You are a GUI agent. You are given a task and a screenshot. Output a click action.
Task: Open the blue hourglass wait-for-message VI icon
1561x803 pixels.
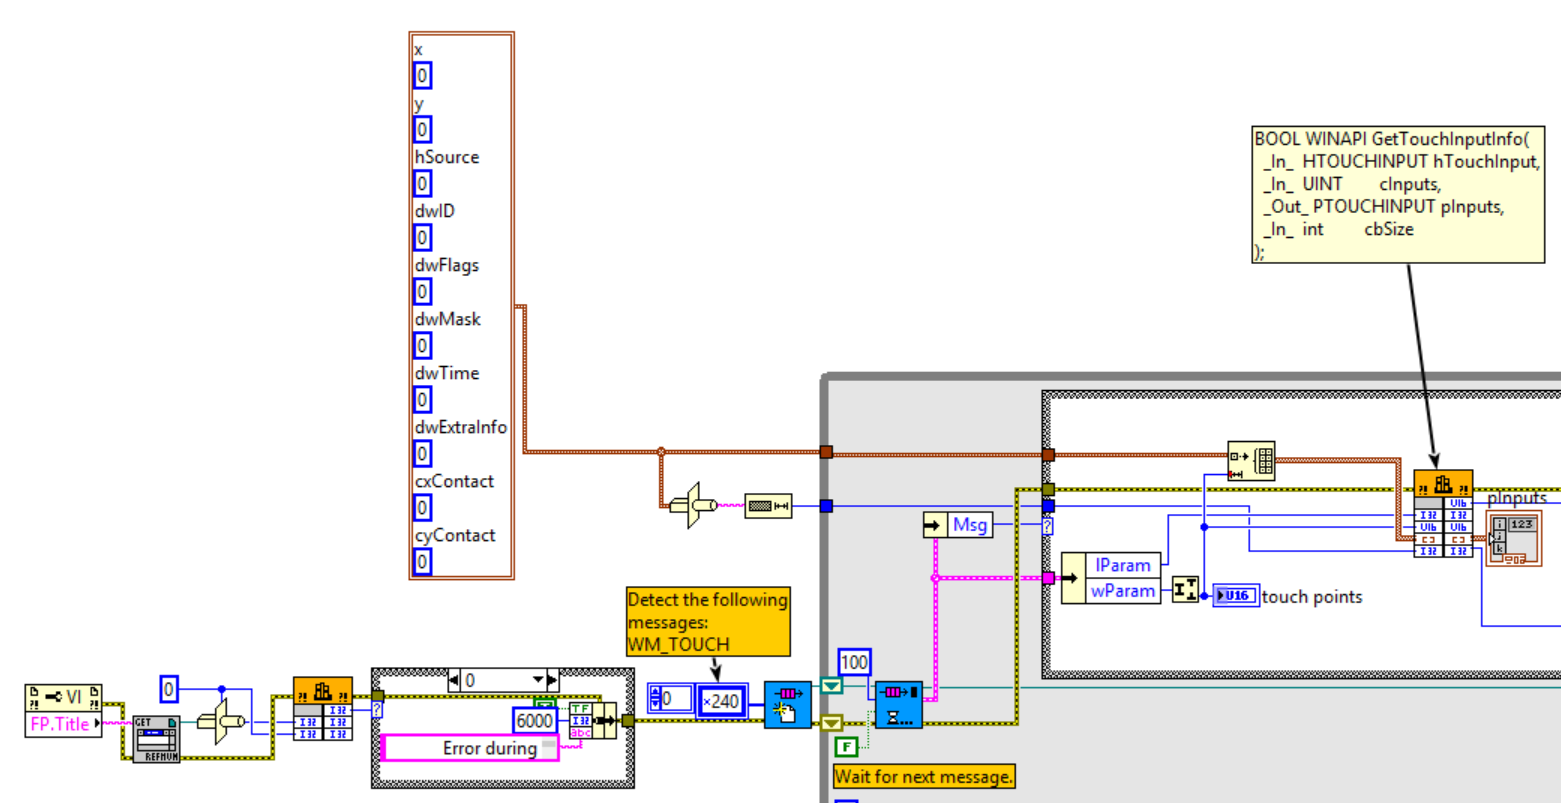pos(898,705)
